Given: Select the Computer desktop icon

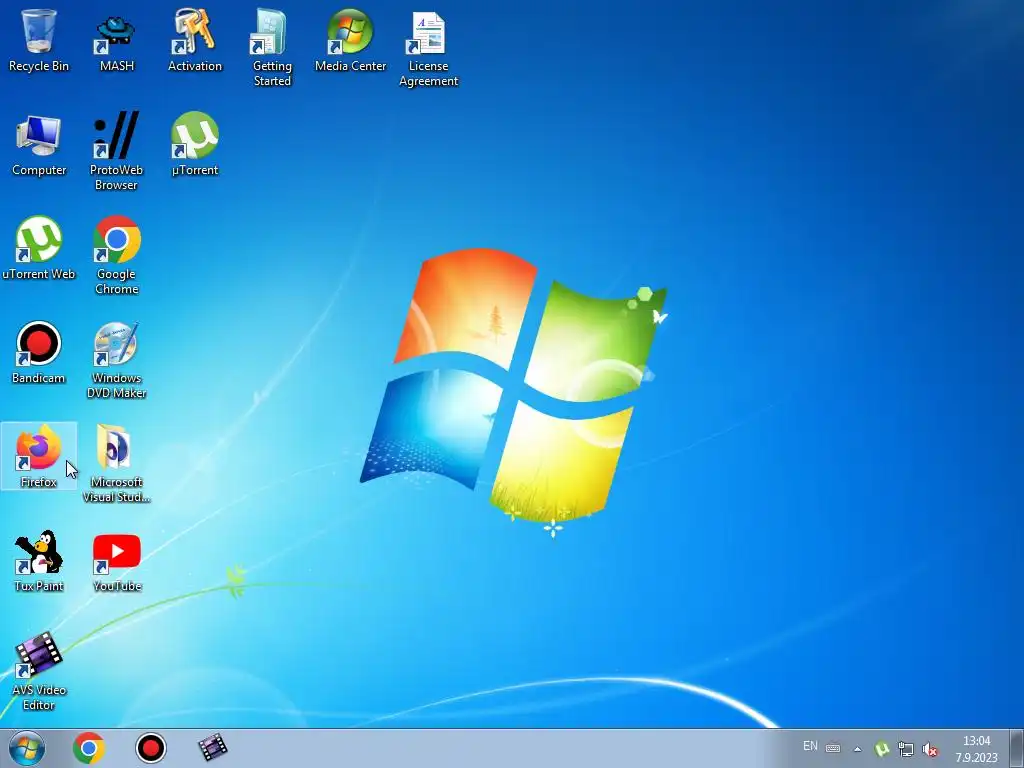Looking at the screenshot, I should click(x=39, y=145).
